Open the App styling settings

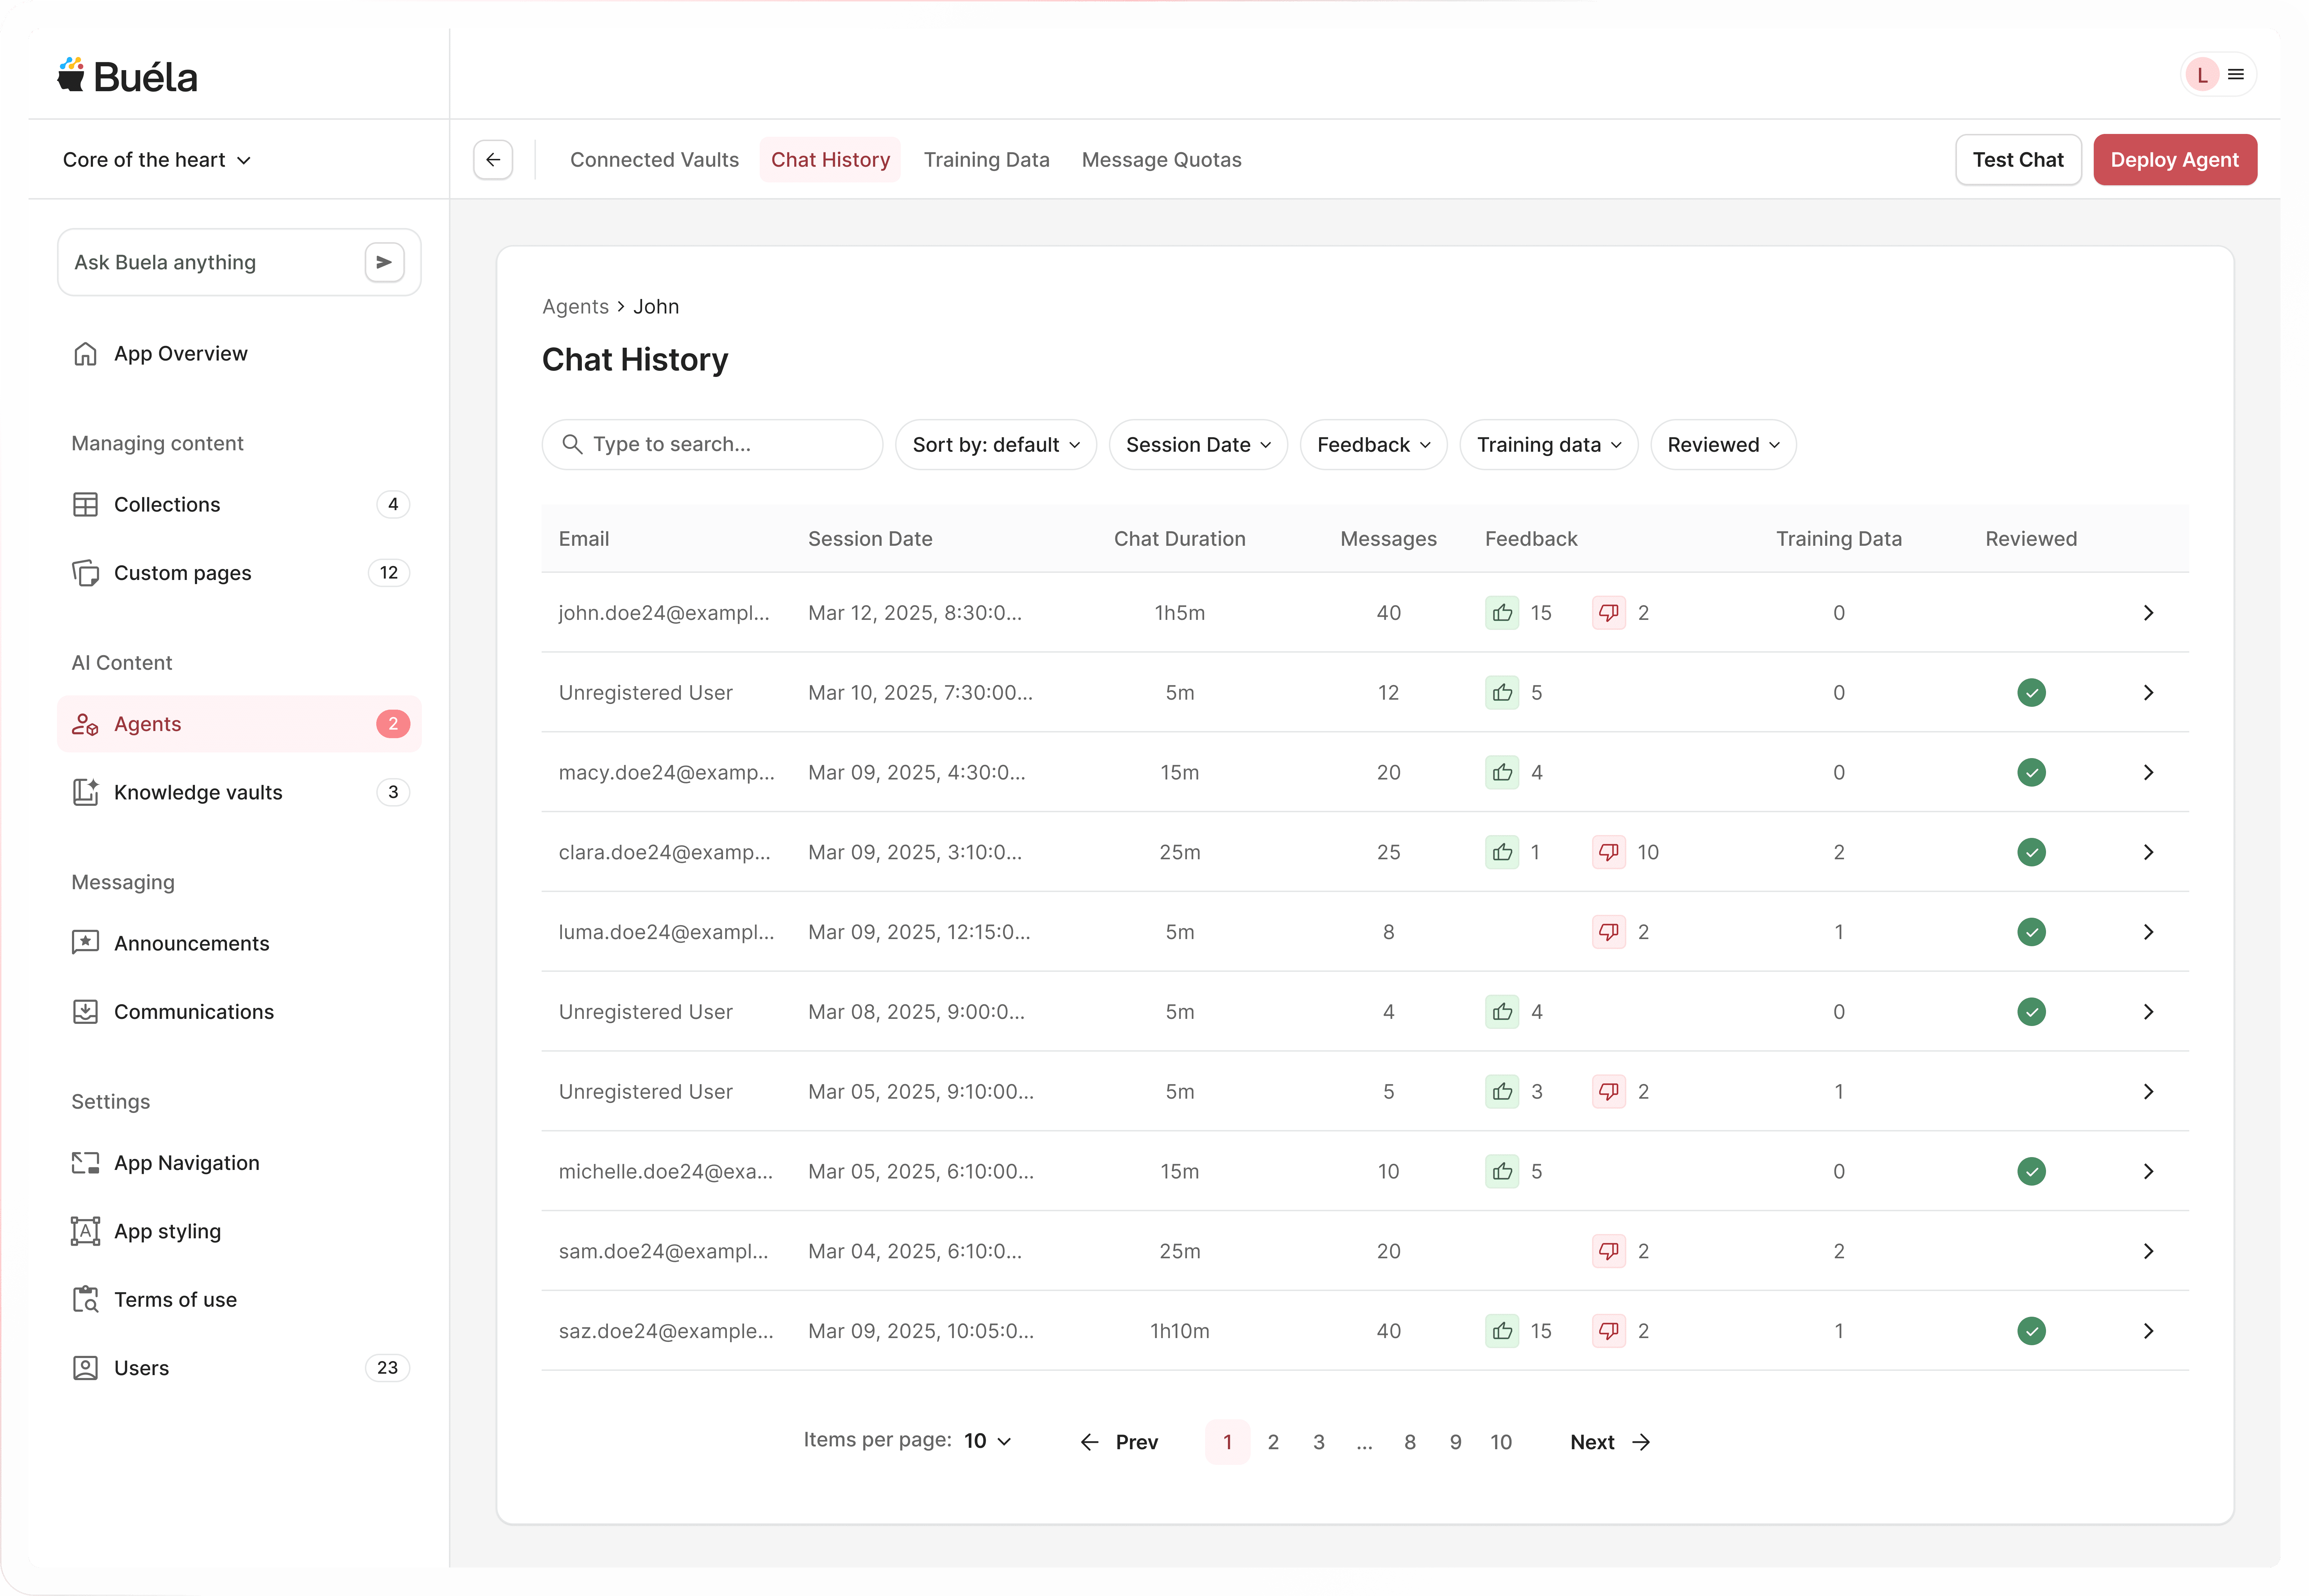click(167, 1231)
